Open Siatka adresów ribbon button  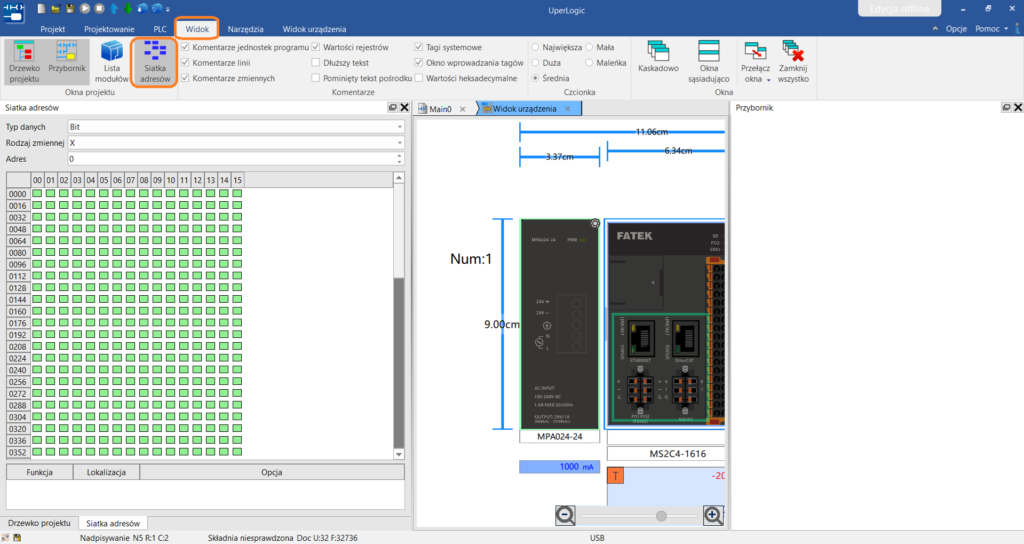[155, 63]
